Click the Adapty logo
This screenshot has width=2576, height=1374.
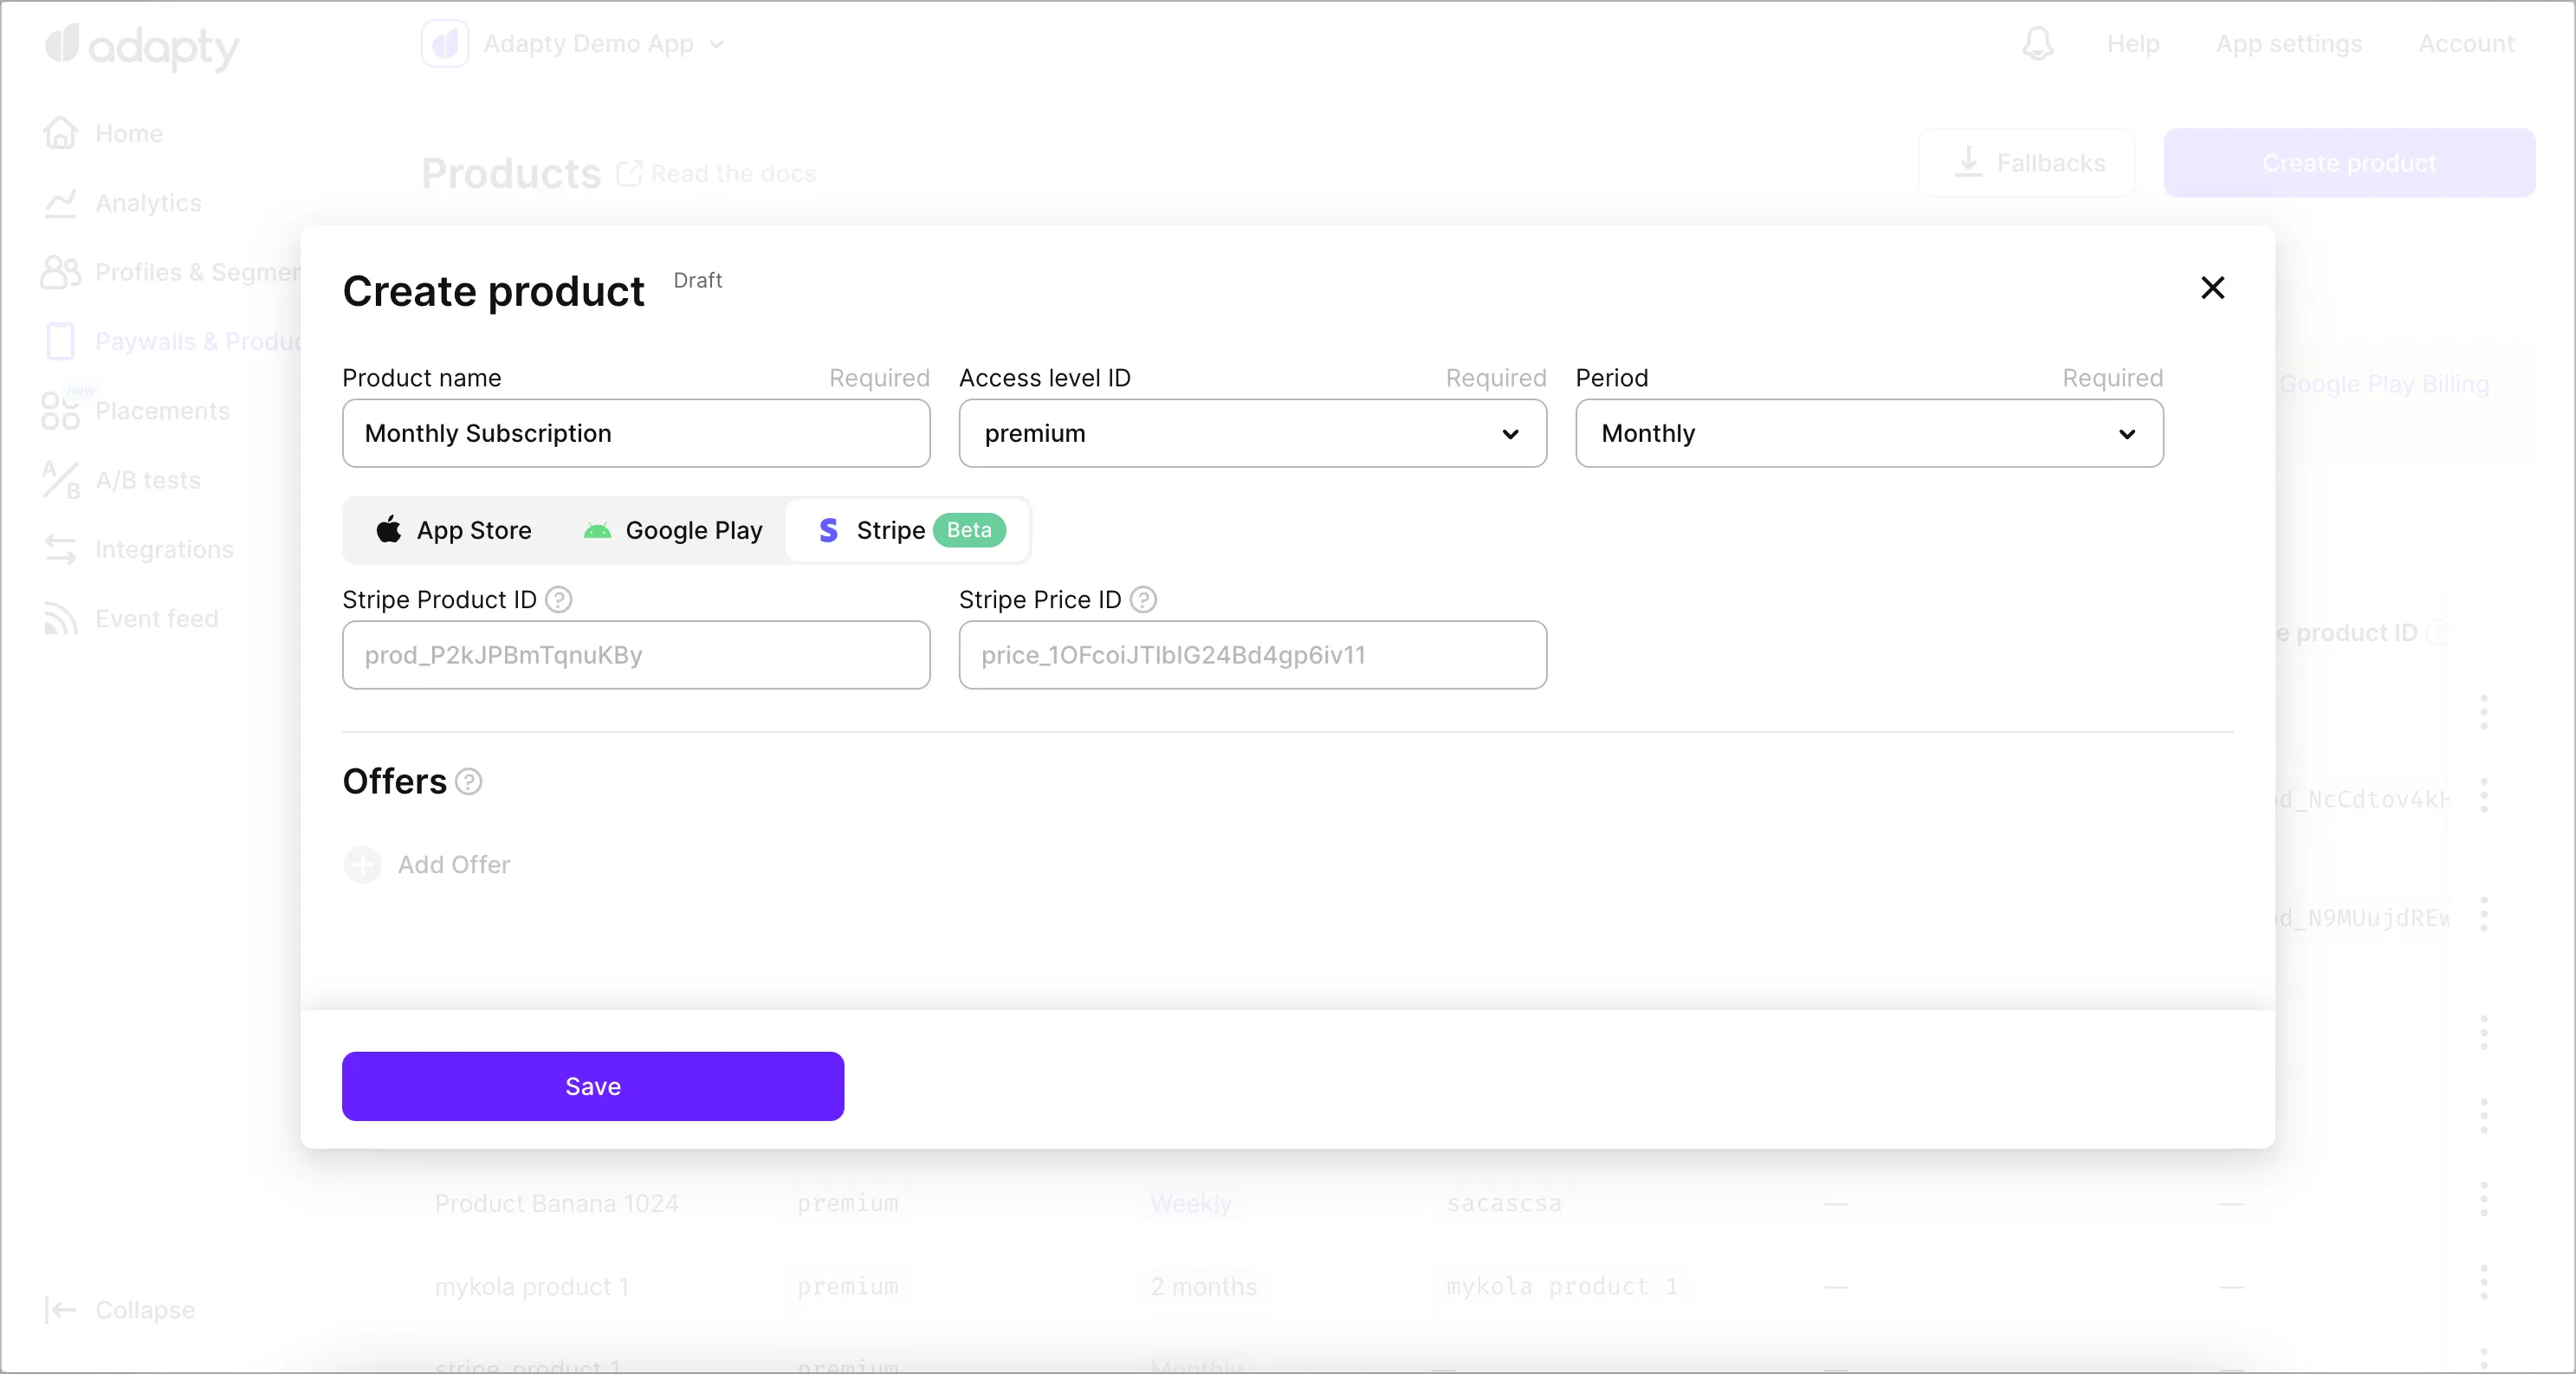(x=142, y=46)
